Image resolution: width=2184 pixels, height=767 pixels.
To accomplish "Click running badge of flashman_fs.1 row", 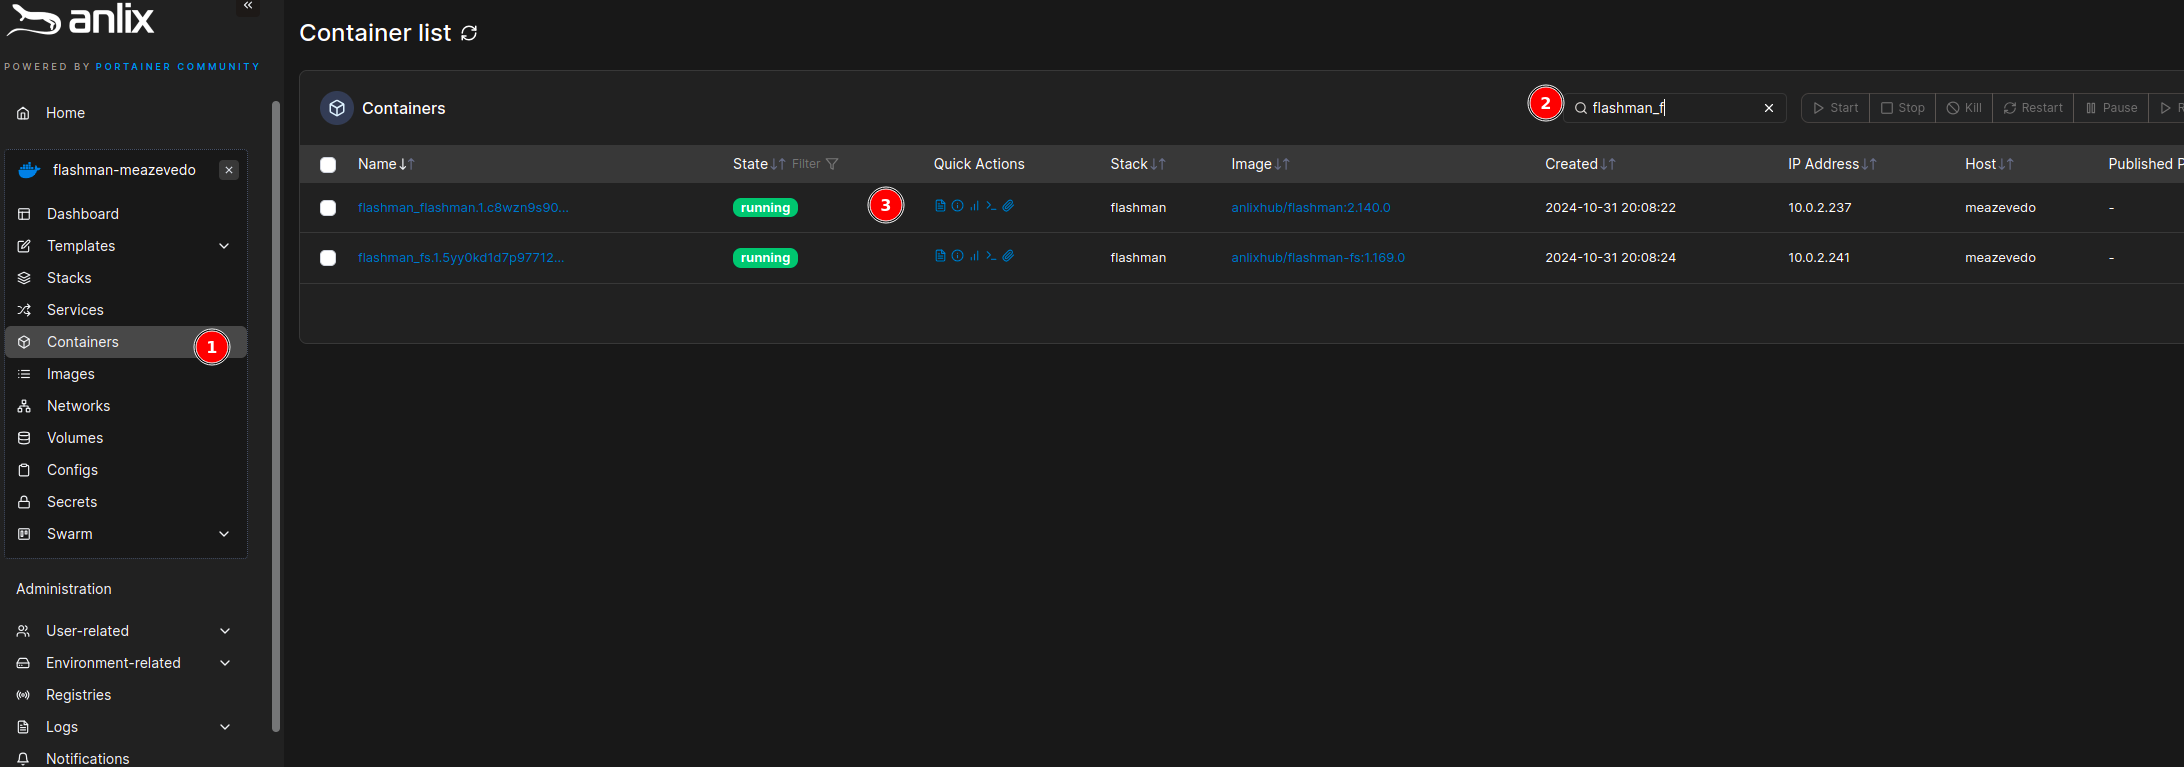I will (x=765, y=258).
